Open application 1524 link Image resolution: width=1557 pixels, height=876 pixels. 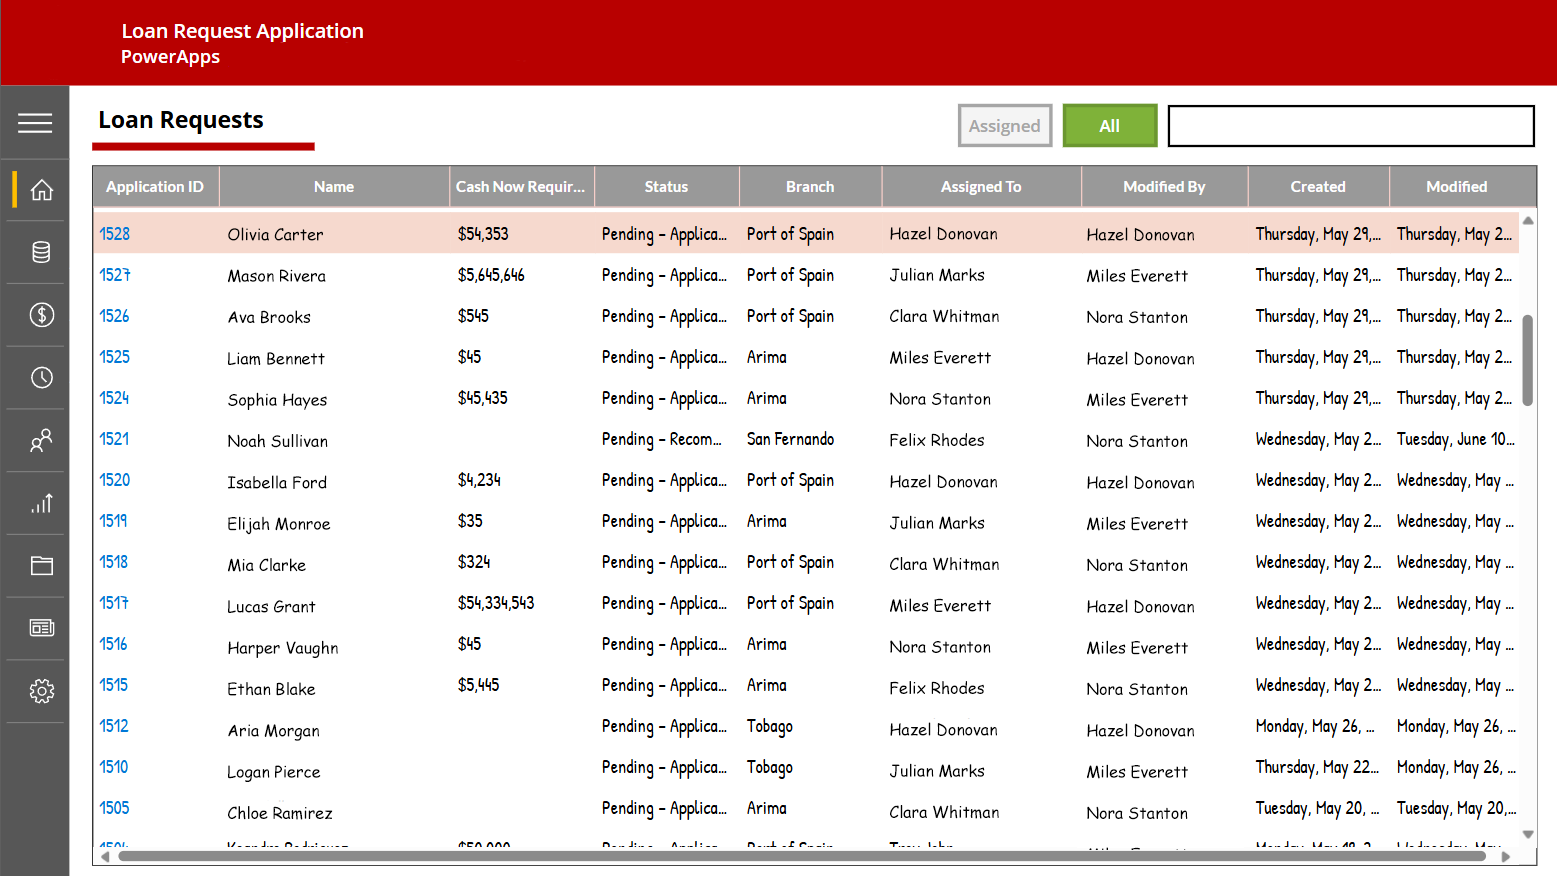click(x=114, y=398)
